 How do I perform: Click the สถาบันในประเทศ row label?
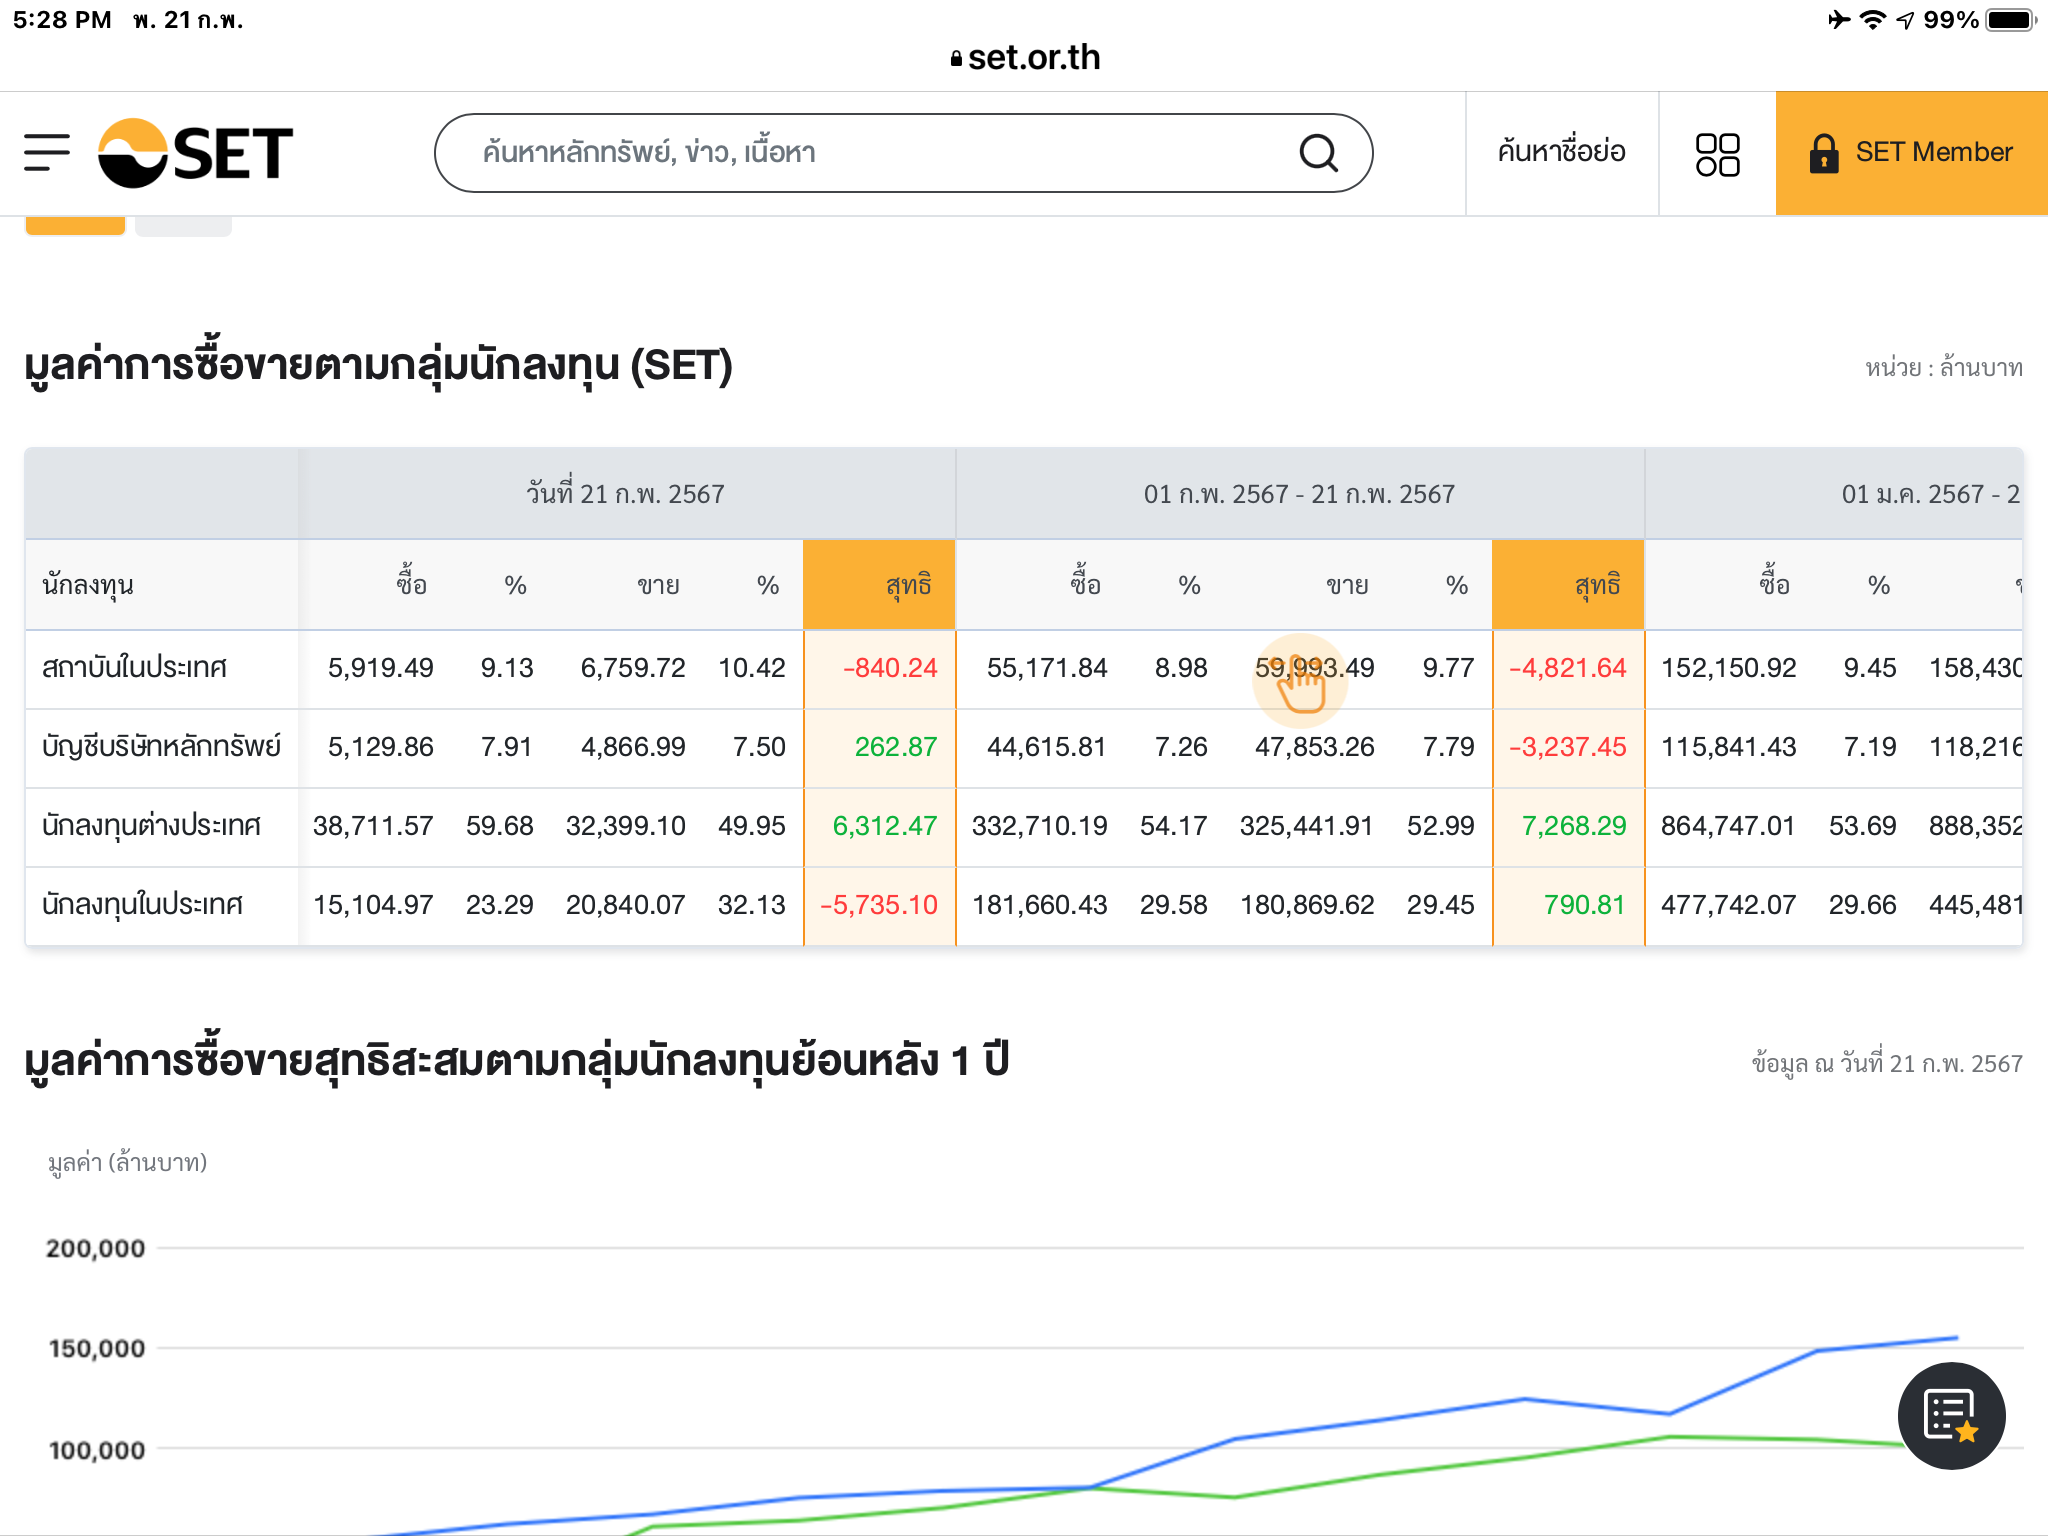click(135, 668)
